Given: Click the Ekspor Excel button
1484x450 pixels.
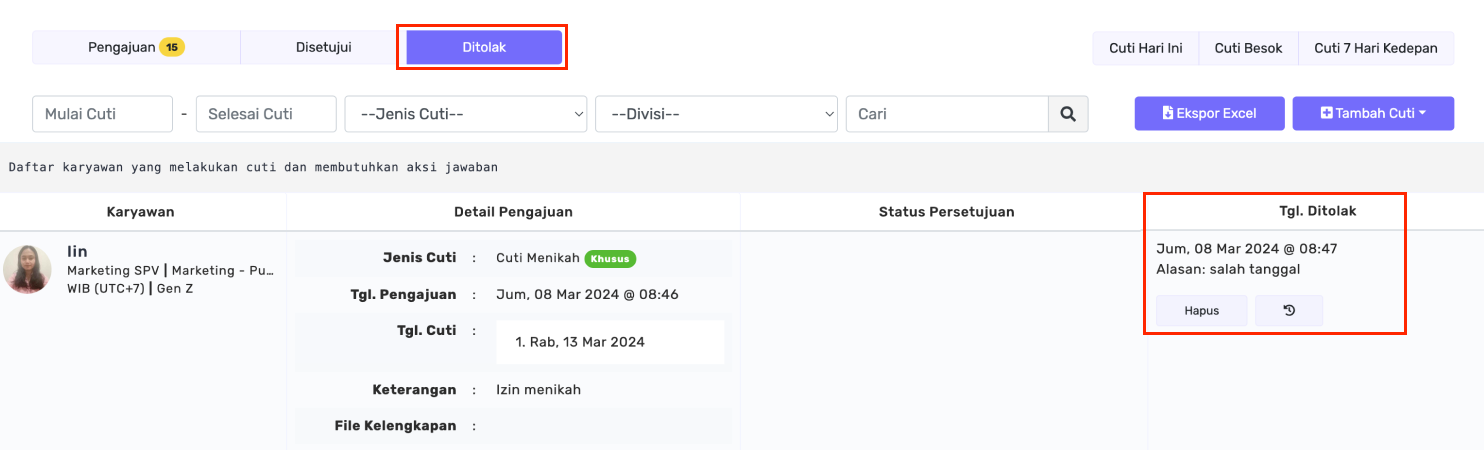Looking at the screenshot, I should 1209,114.
